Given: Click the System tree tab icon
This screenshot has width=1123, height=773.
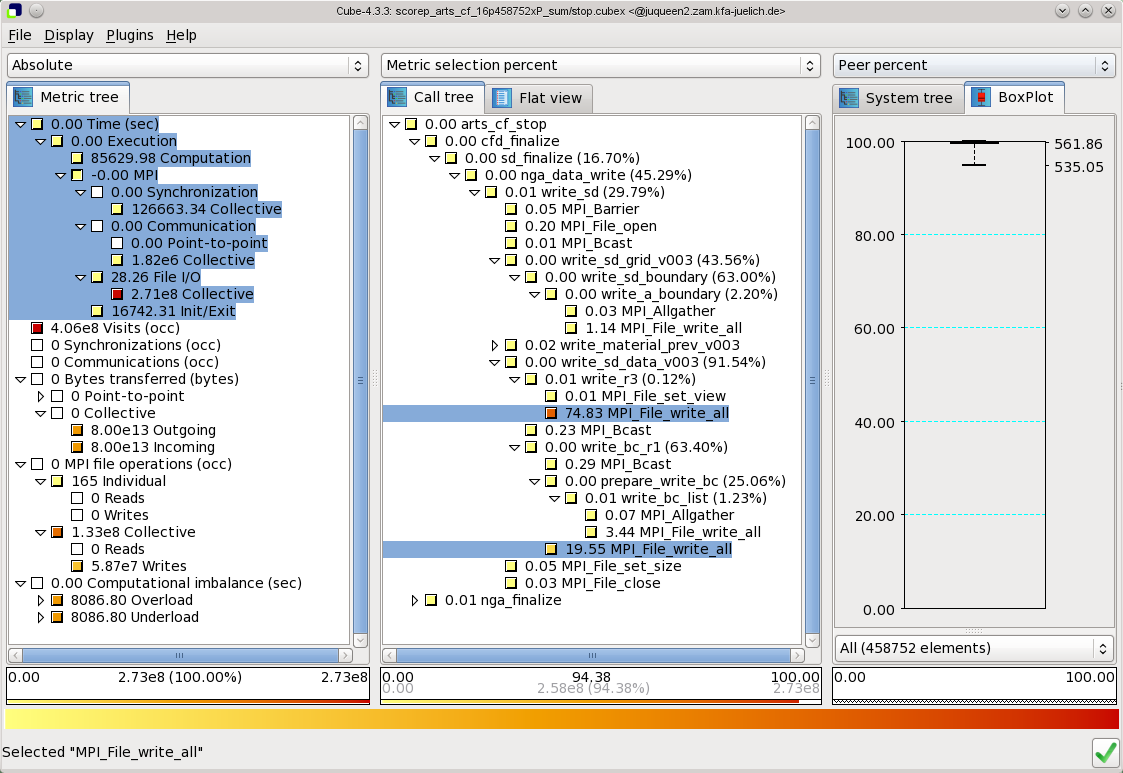Looking at the screenshot, I should pos(849,98).
